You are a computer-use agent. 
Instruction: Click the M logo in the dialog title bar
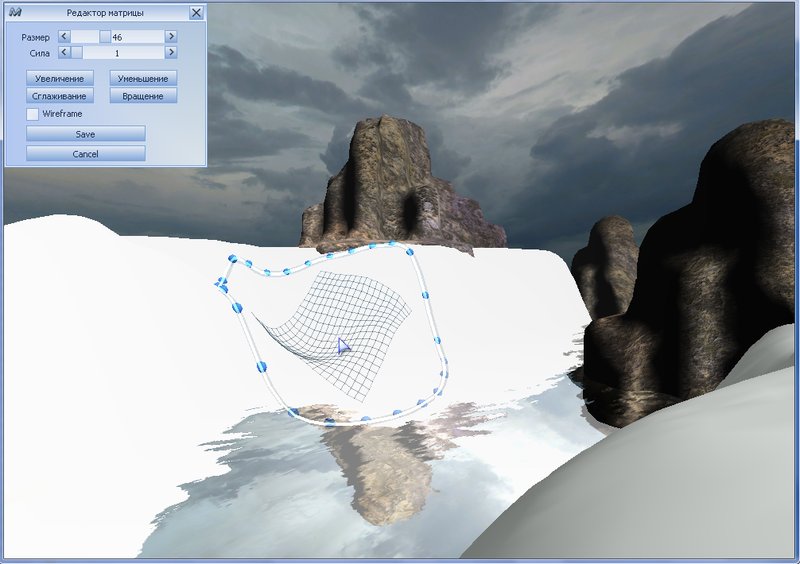point(15,13)
